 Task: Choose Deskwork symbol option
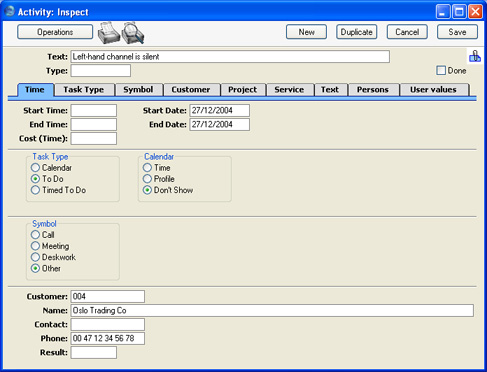pyautogui.click(x=35, y=257)
